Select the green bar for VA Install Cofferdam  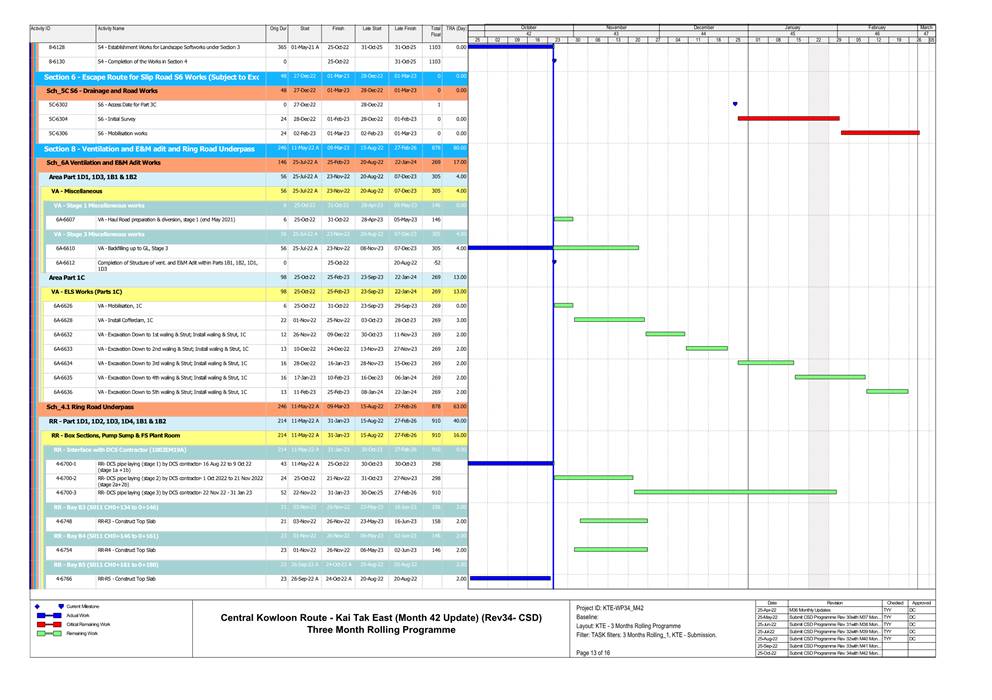[x=609, y=320]
